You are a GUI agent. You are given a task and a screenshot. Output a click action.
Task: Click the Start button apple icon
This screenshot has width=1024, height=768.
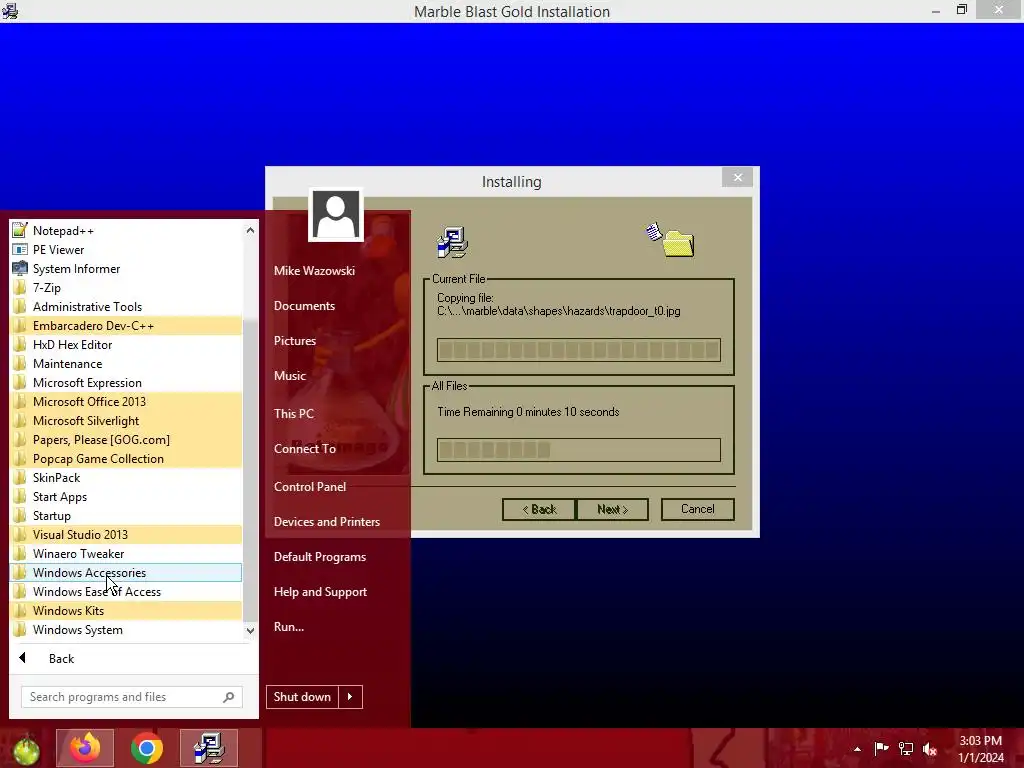pyautogui.click(x=25, y=749)
